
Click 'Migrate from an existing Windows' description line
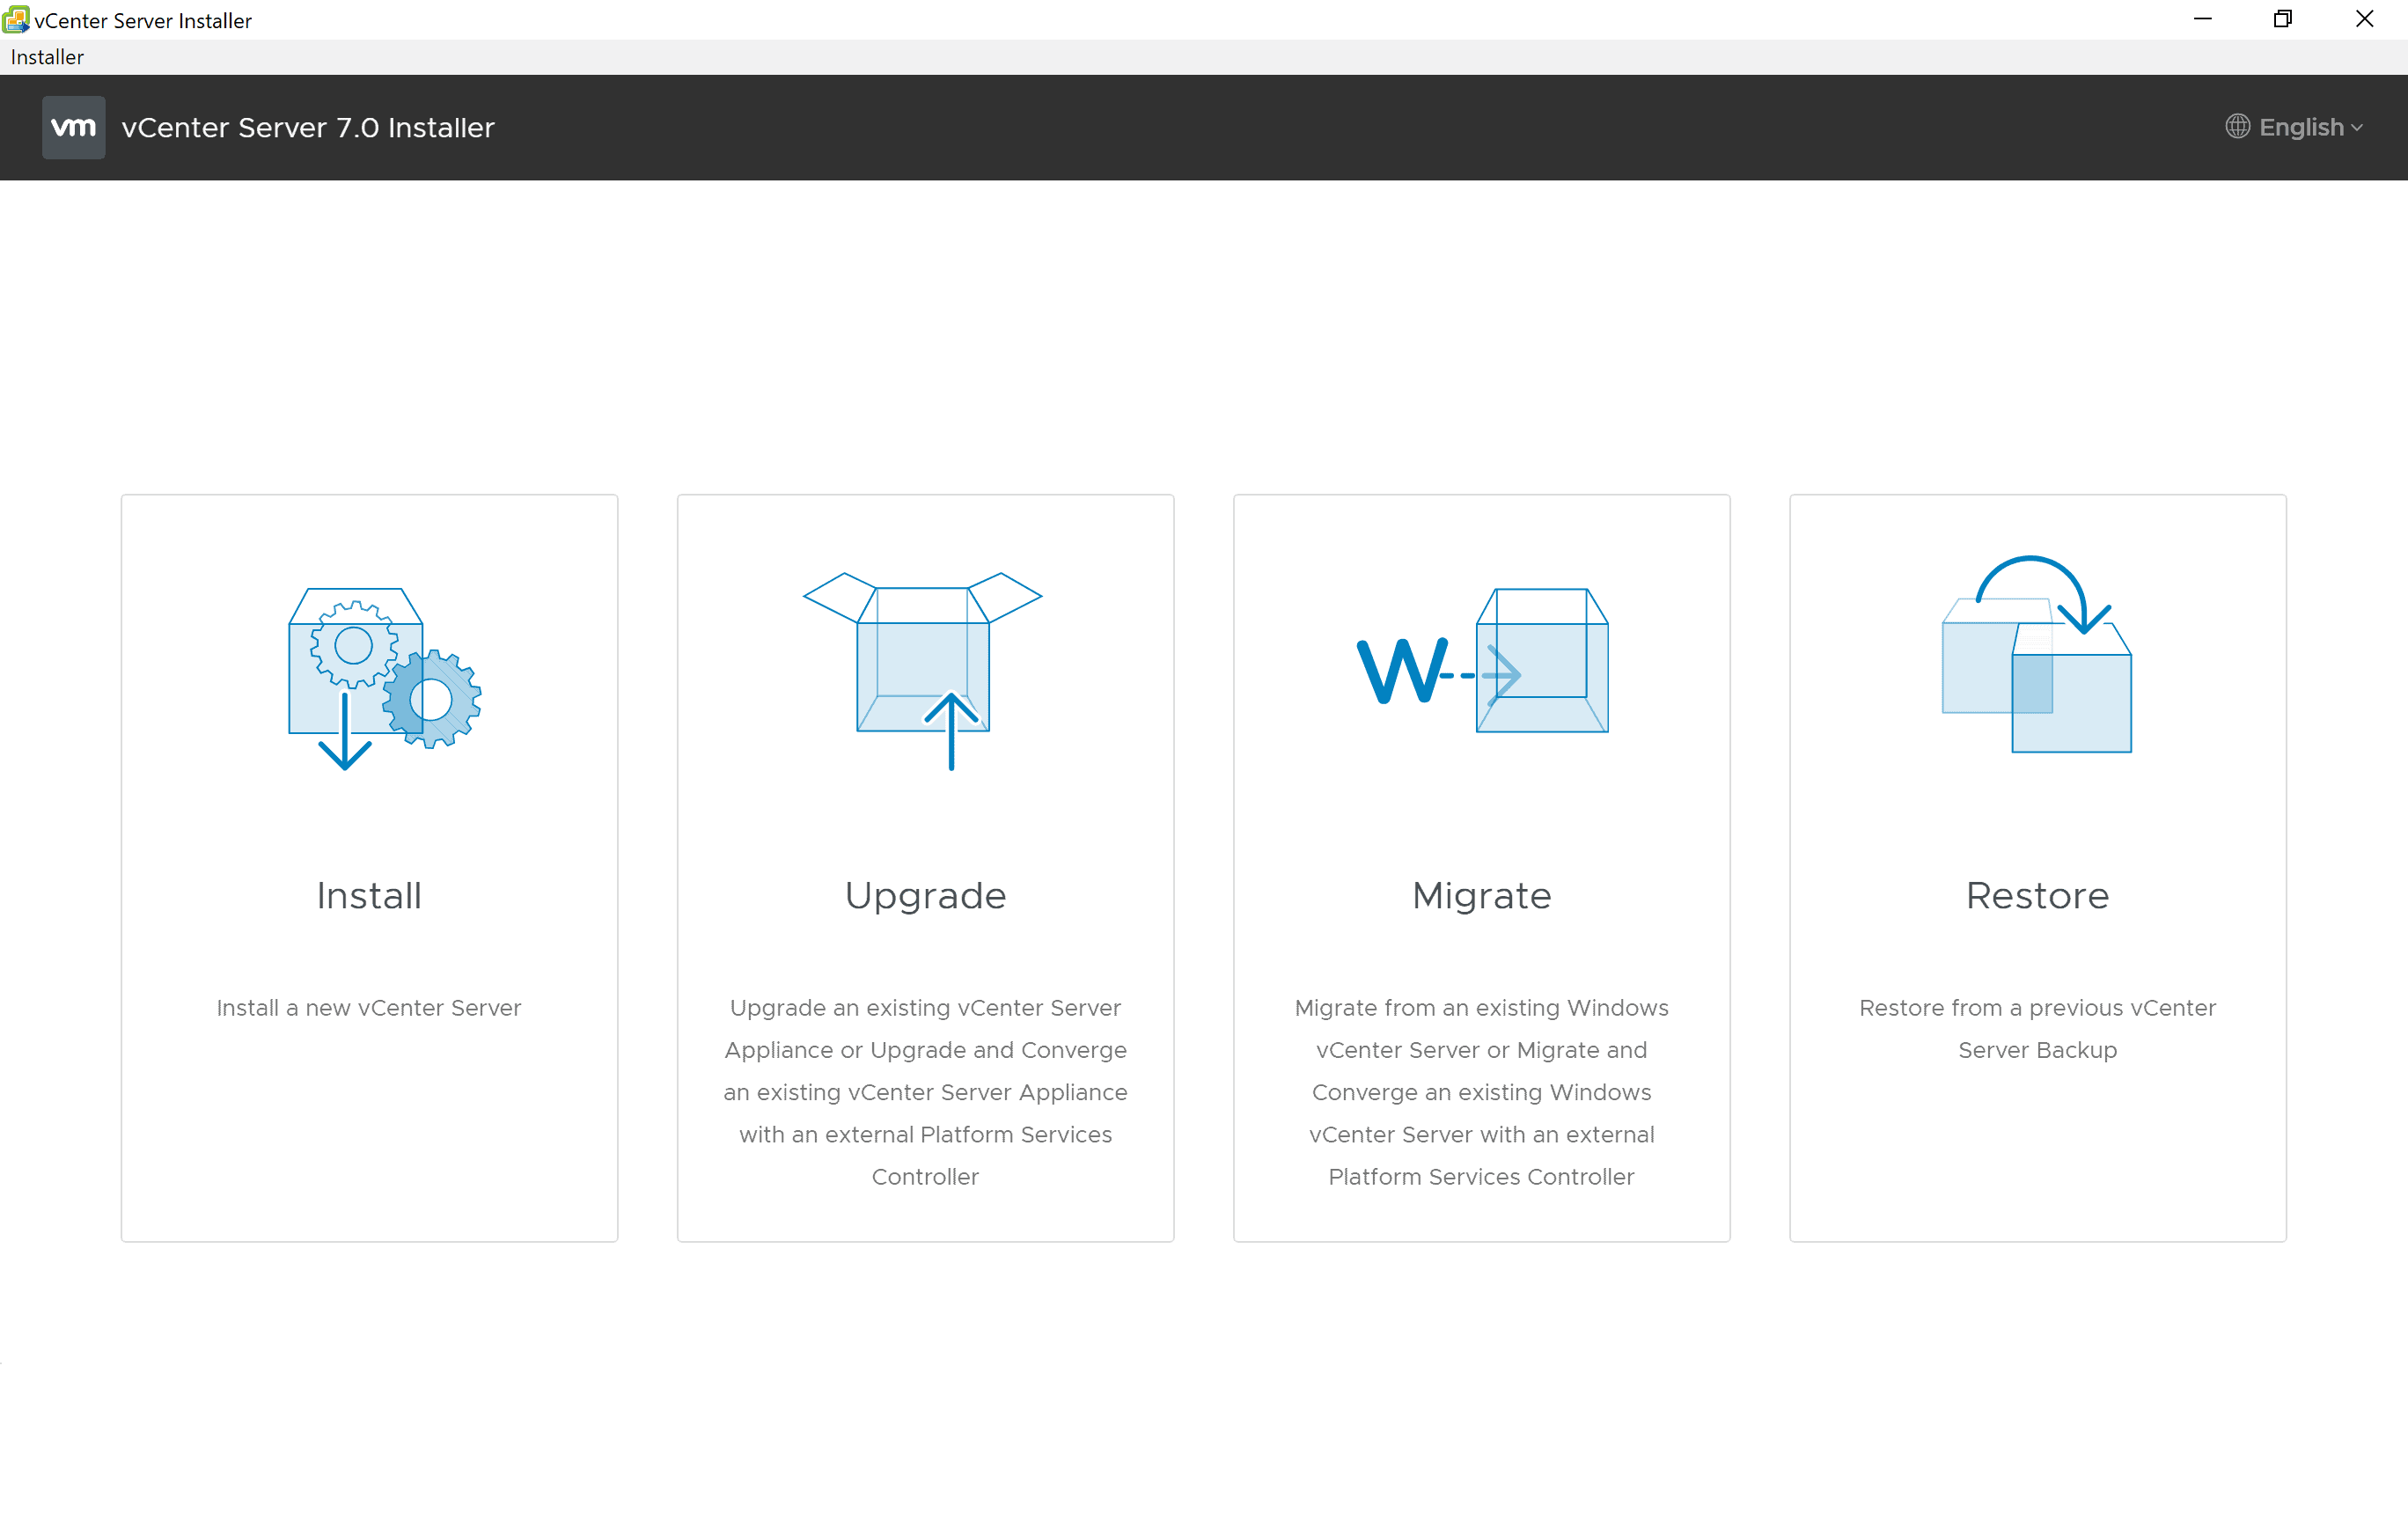pos(1481,1008)
